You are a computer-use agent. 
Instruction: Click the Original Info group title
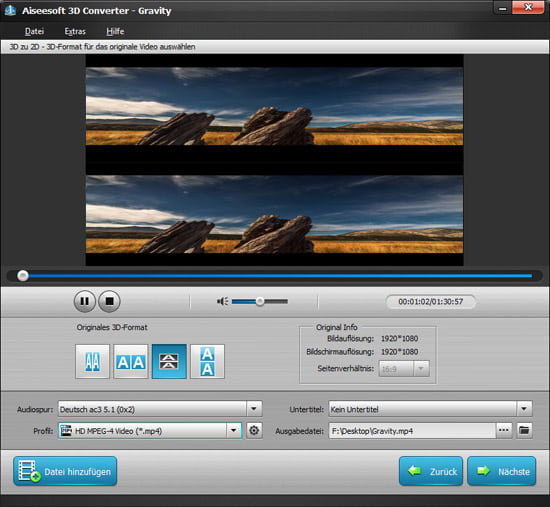(x=337, y=327)
